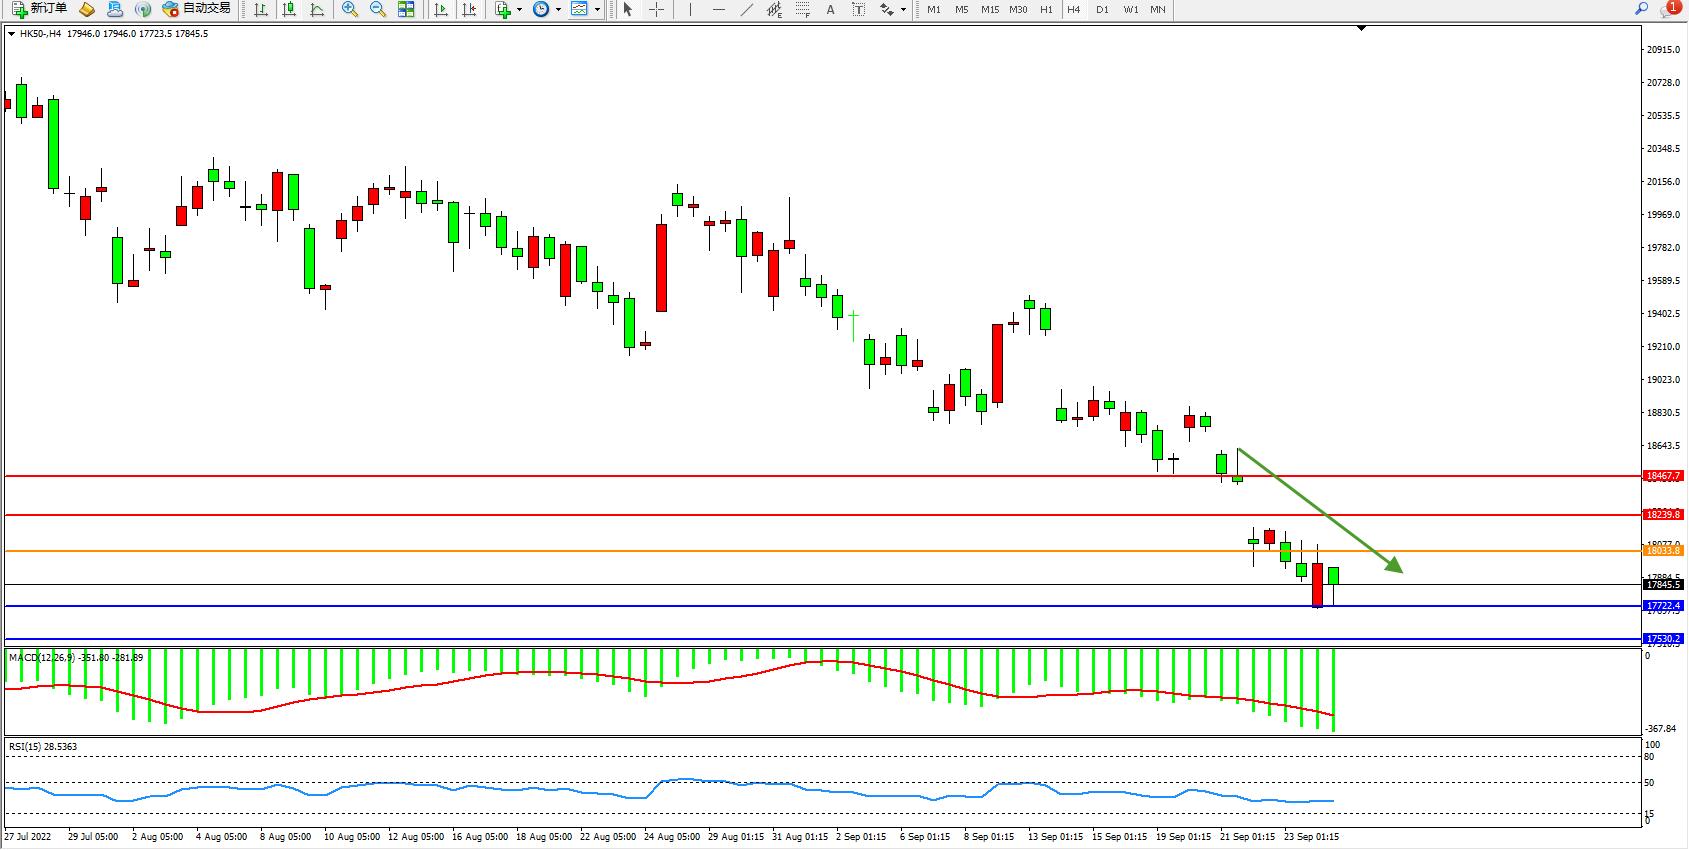This screenshot has height=850, width=1689.
Task: Tile chart windows icon
Action: point(406,9)
